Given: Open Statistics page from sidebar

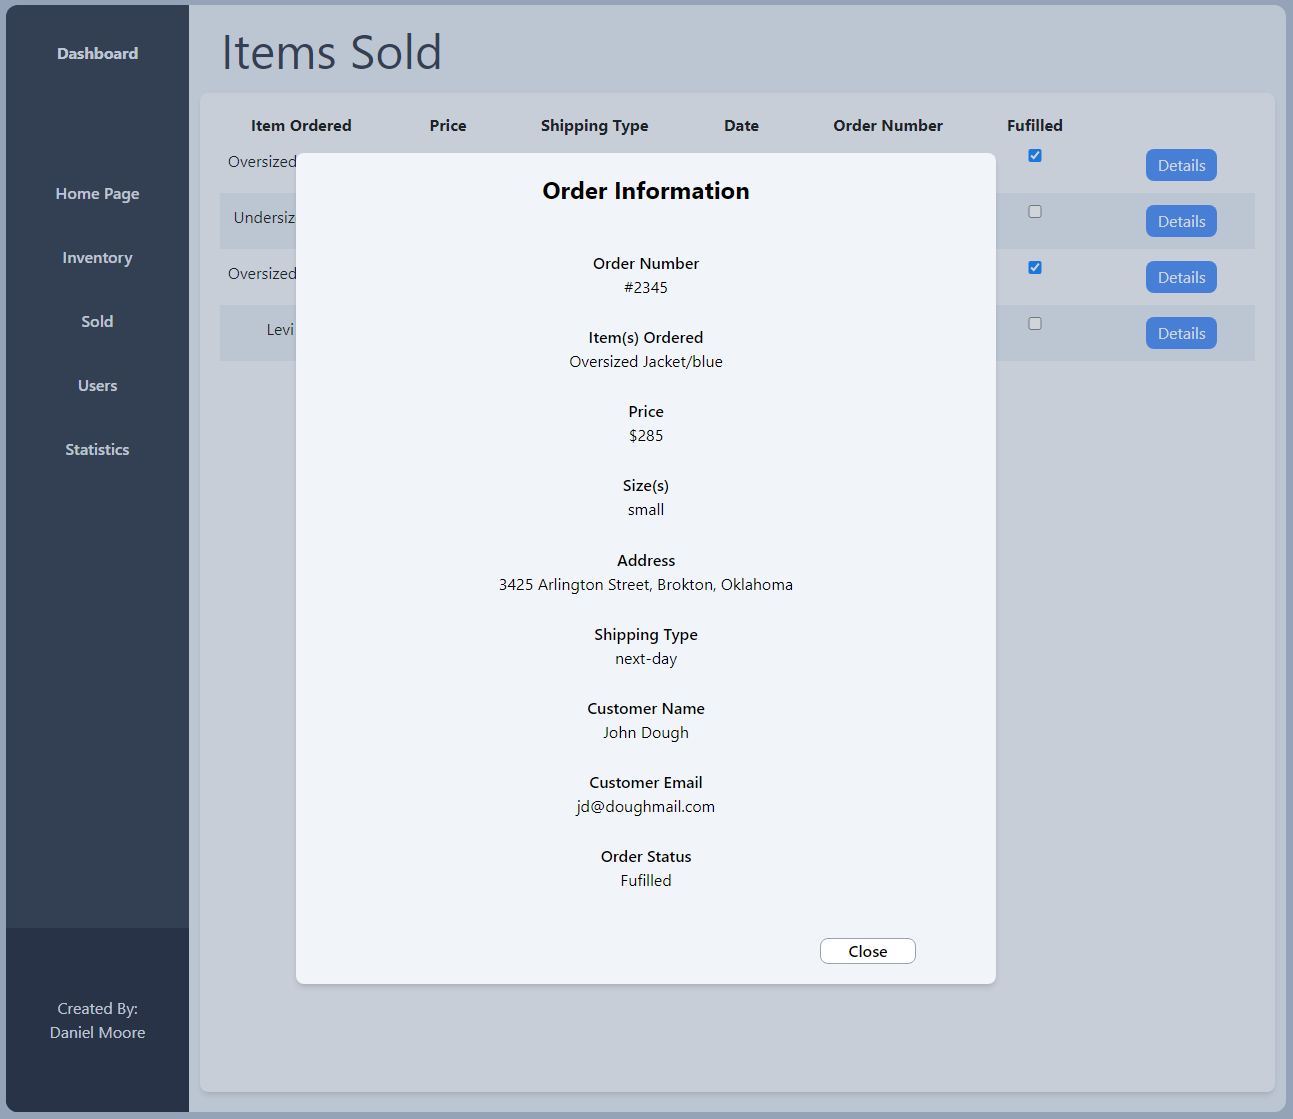Looking at the screenshot, I should (x=97, y=450).
